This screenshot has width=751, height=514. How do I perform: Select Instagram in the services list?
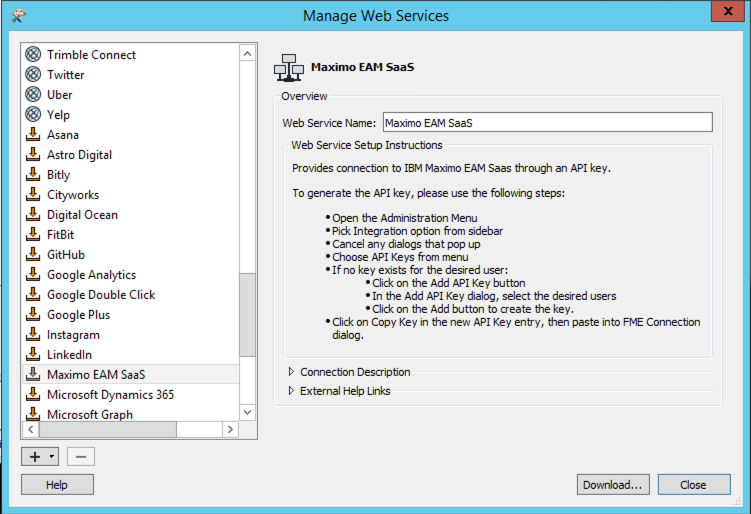(x=73, y=335)
